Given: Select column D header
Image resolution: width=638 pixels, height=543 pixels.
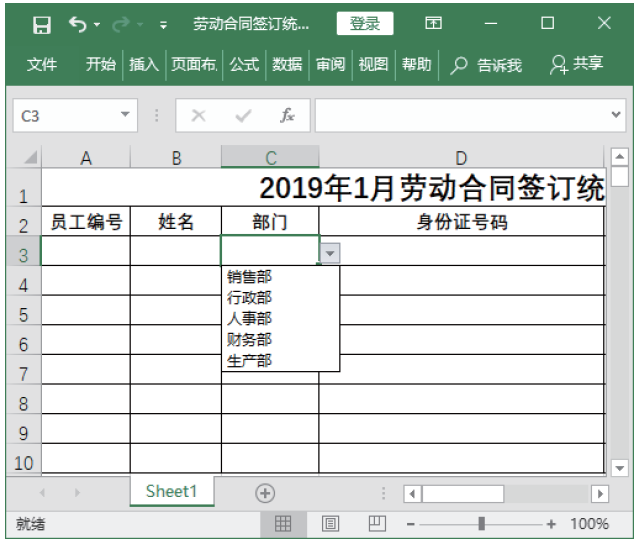Looking at the screenshot, I should [461, 158].
